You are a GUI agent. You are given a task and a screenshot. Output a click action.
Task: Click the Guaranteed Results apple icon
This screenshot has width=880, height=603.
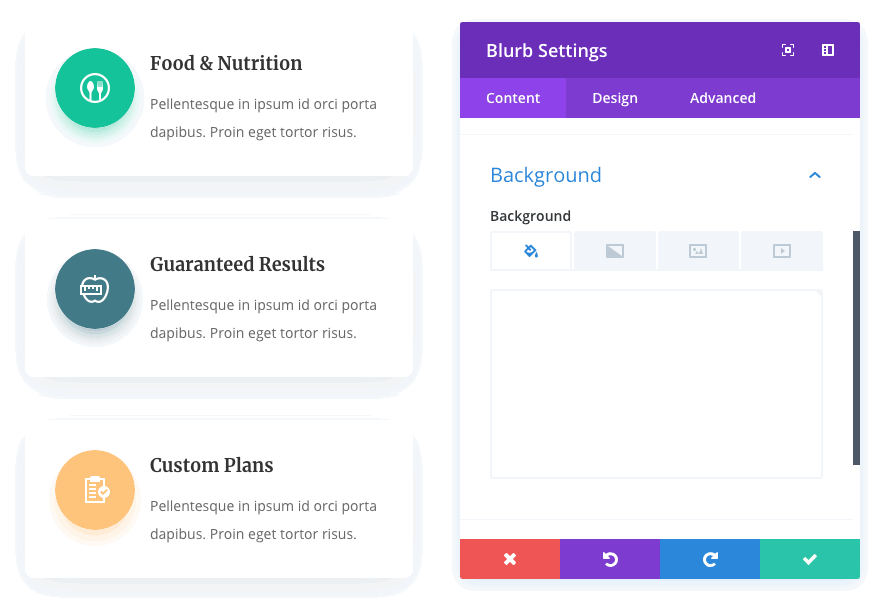click(95, 290)
